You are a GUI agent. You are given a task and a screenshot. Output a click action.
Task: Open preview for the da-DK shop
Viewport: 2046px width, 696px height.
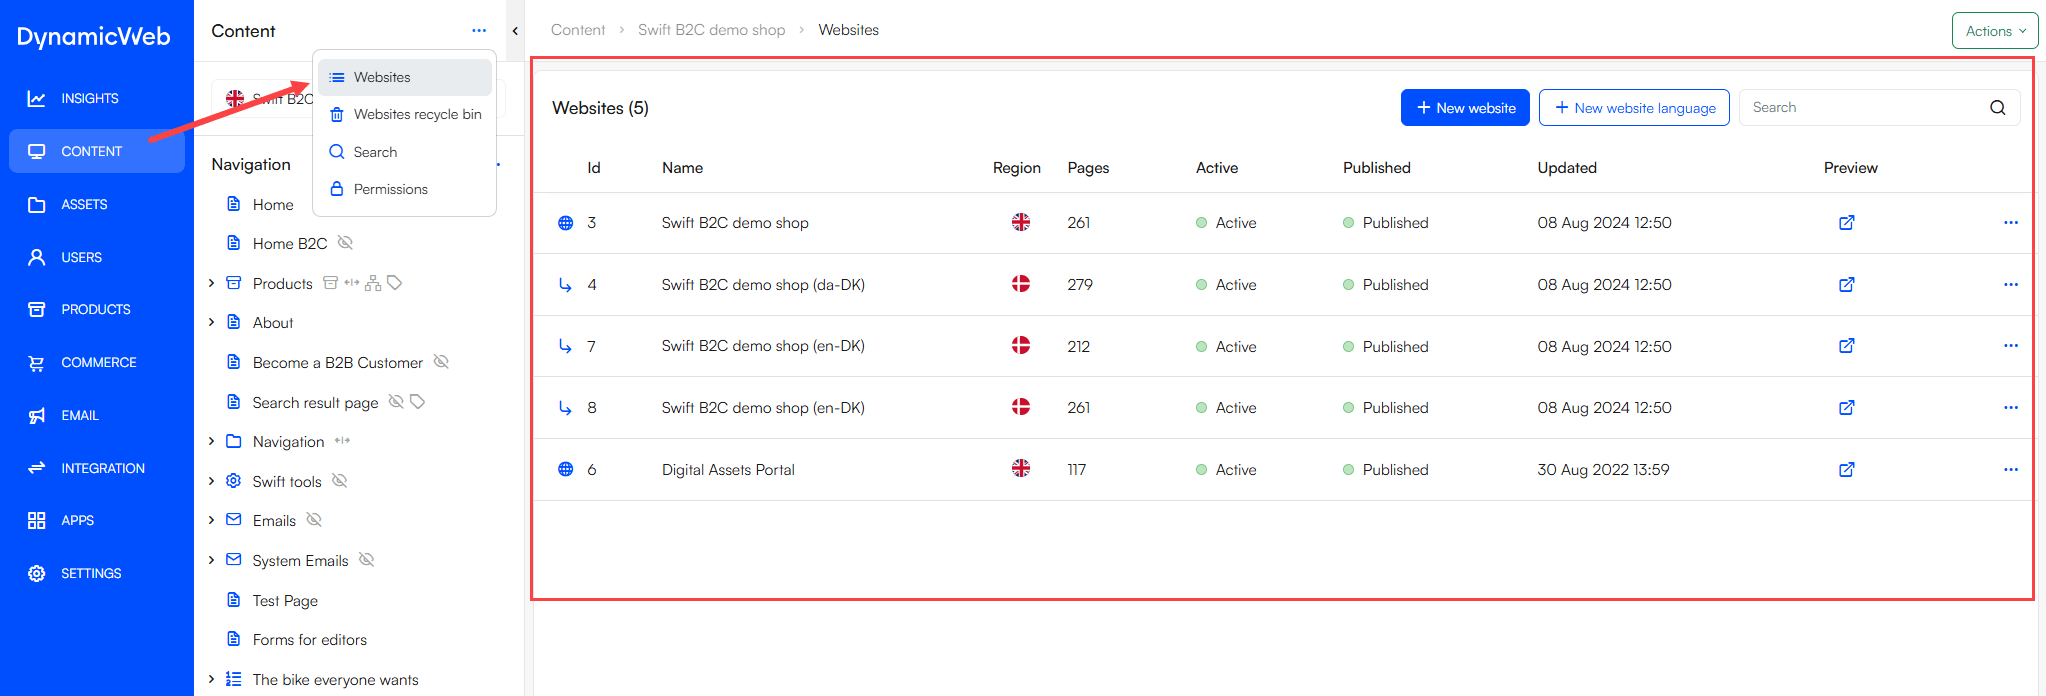pos(1847,284)
